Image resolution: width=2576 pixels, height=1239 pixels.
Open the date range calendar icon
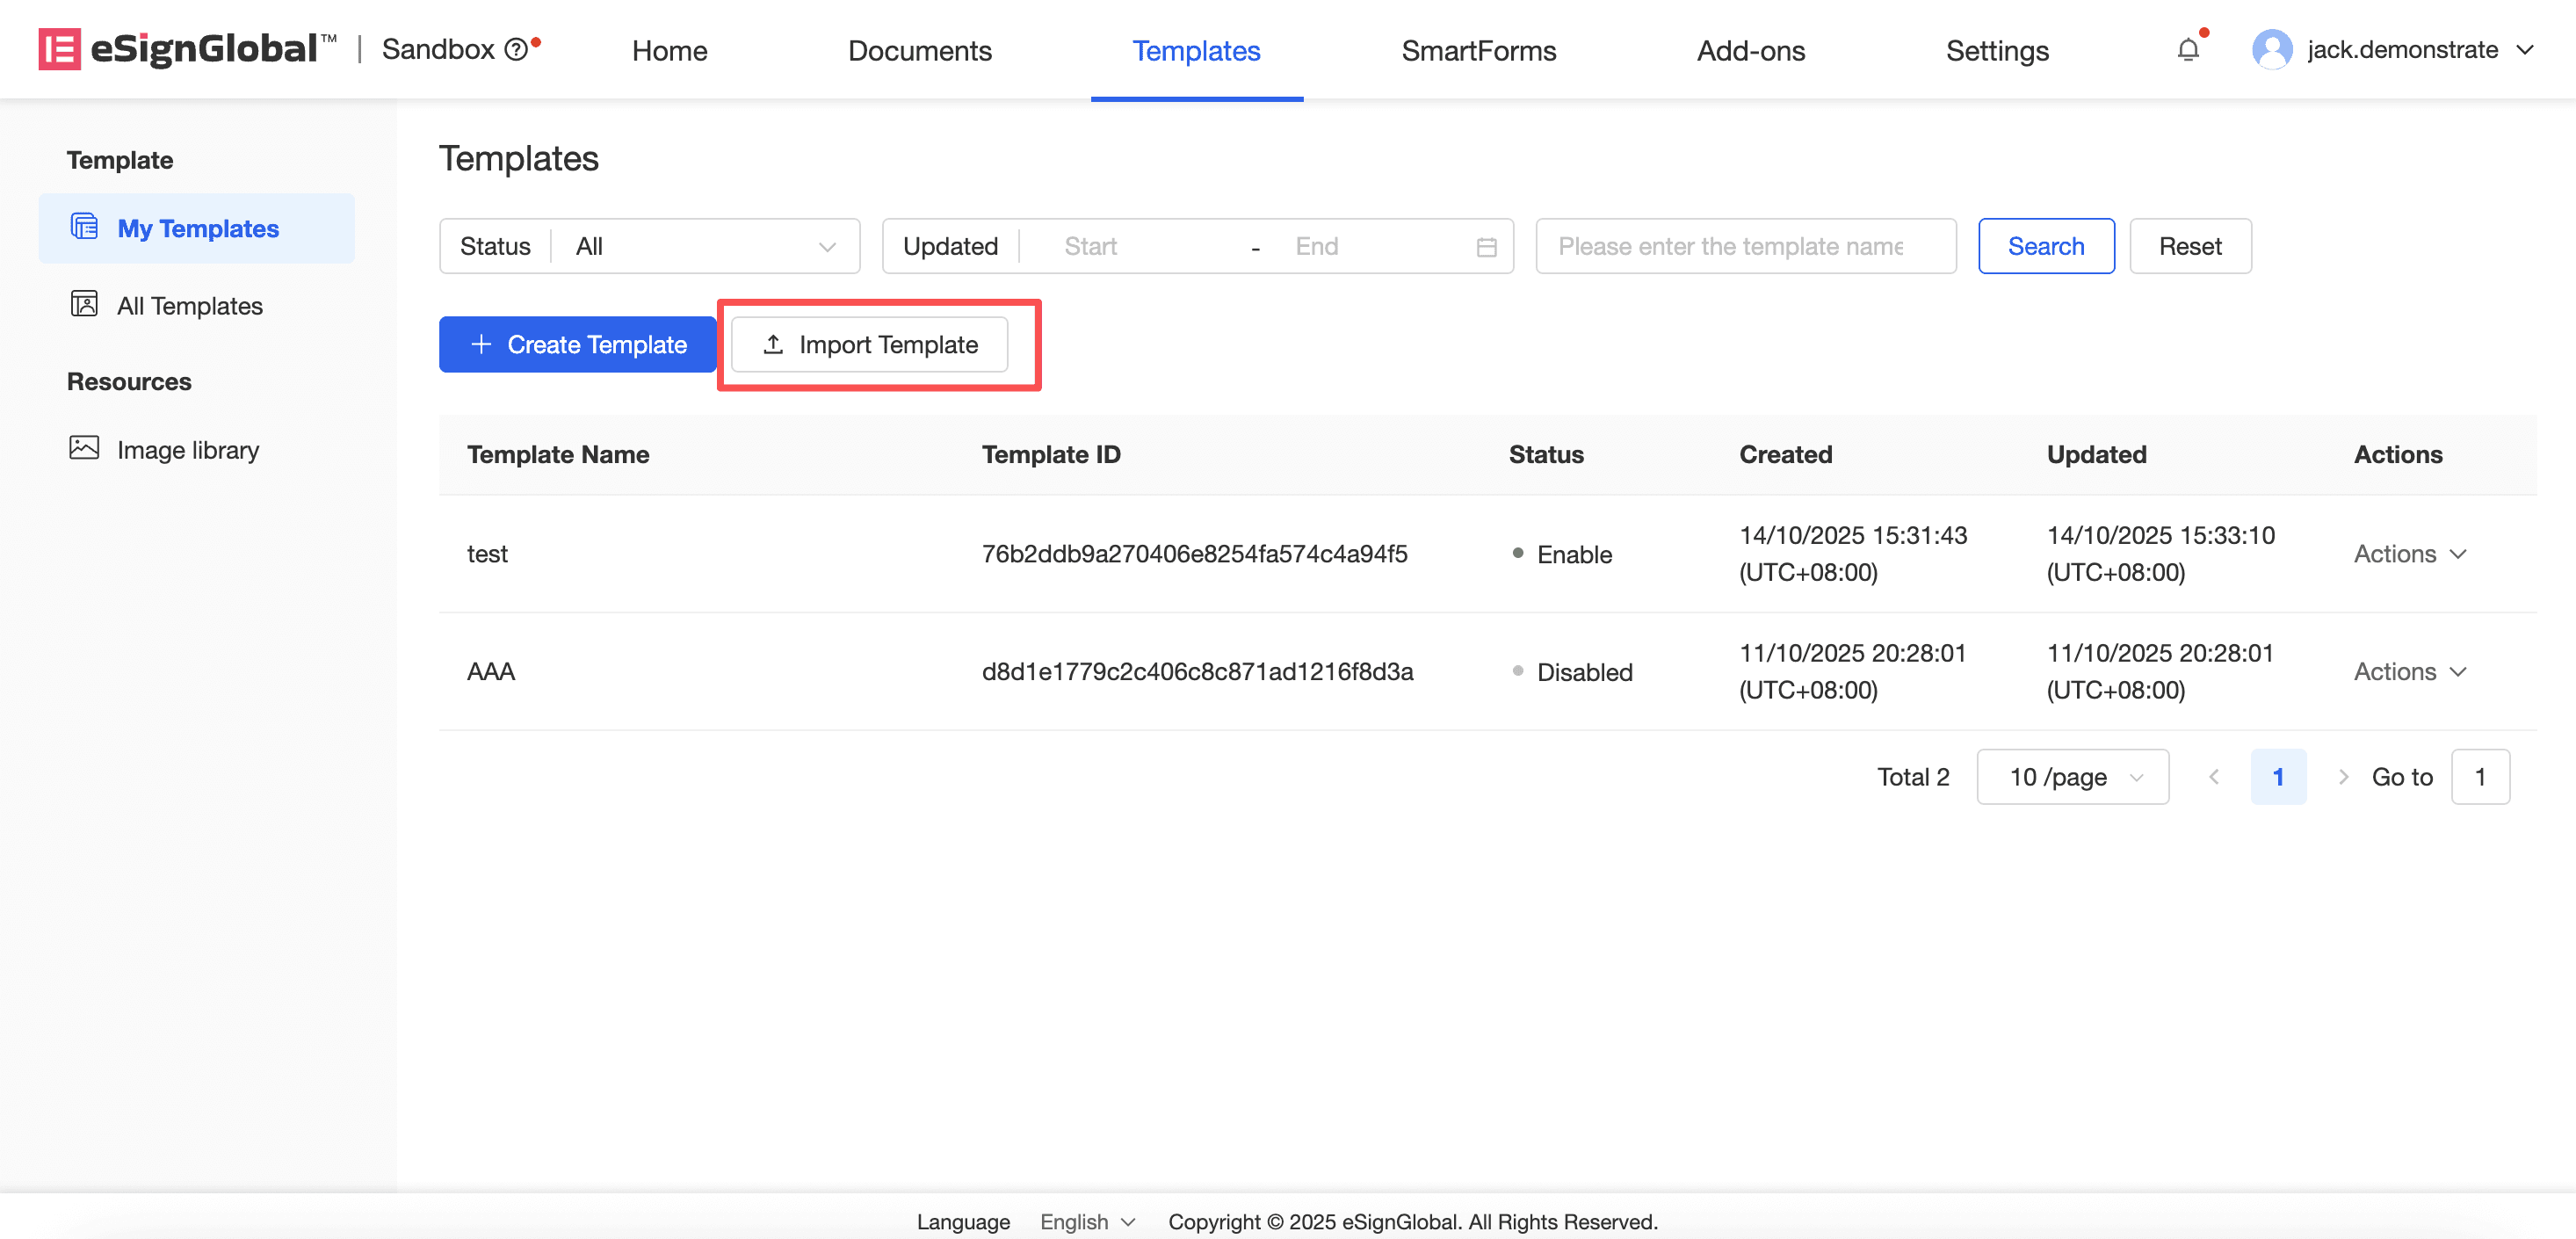(1486, 247)
